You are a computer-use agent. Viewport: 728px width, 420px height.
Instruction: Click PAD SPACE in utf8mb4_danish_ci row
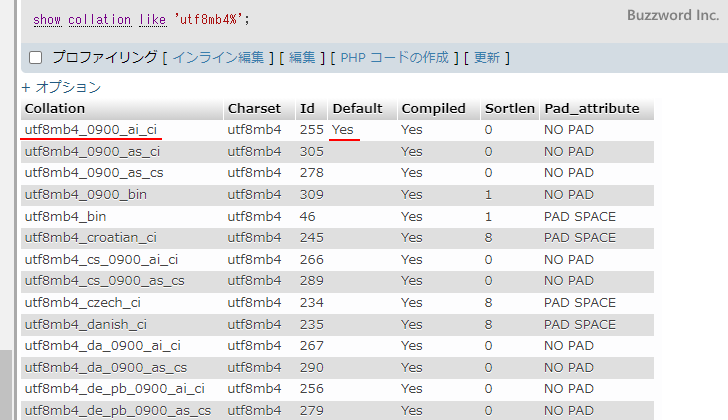coord(580,324)
